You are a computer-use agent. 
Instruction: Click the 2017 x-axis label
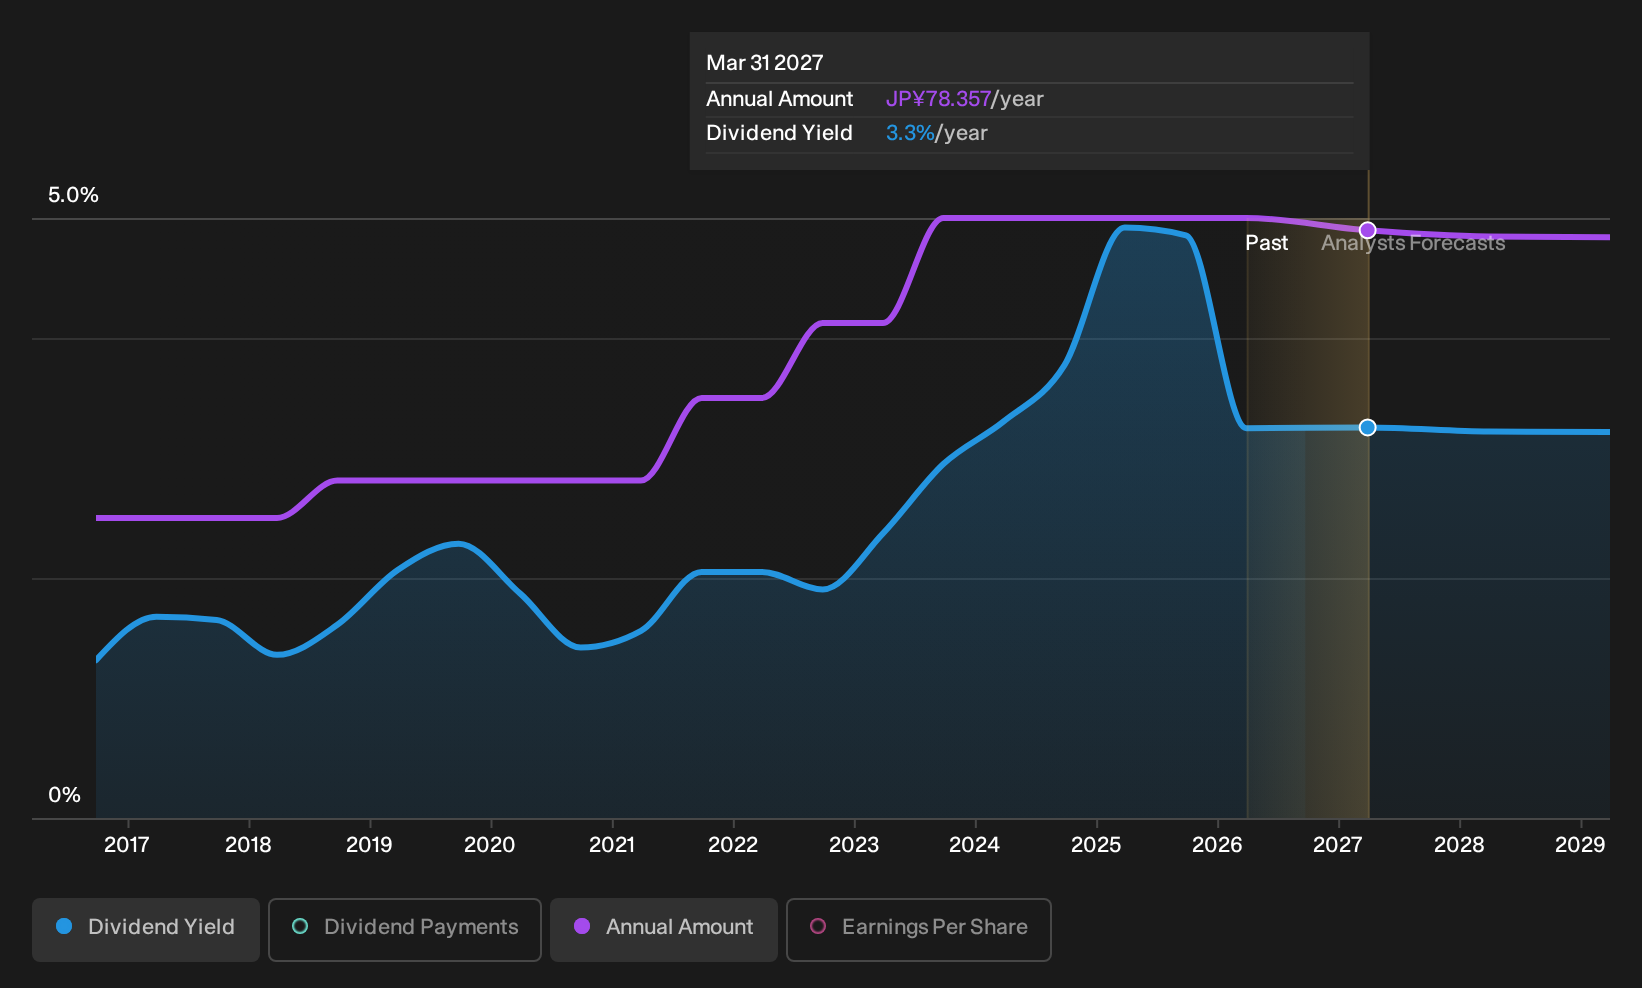coord(127,845)
